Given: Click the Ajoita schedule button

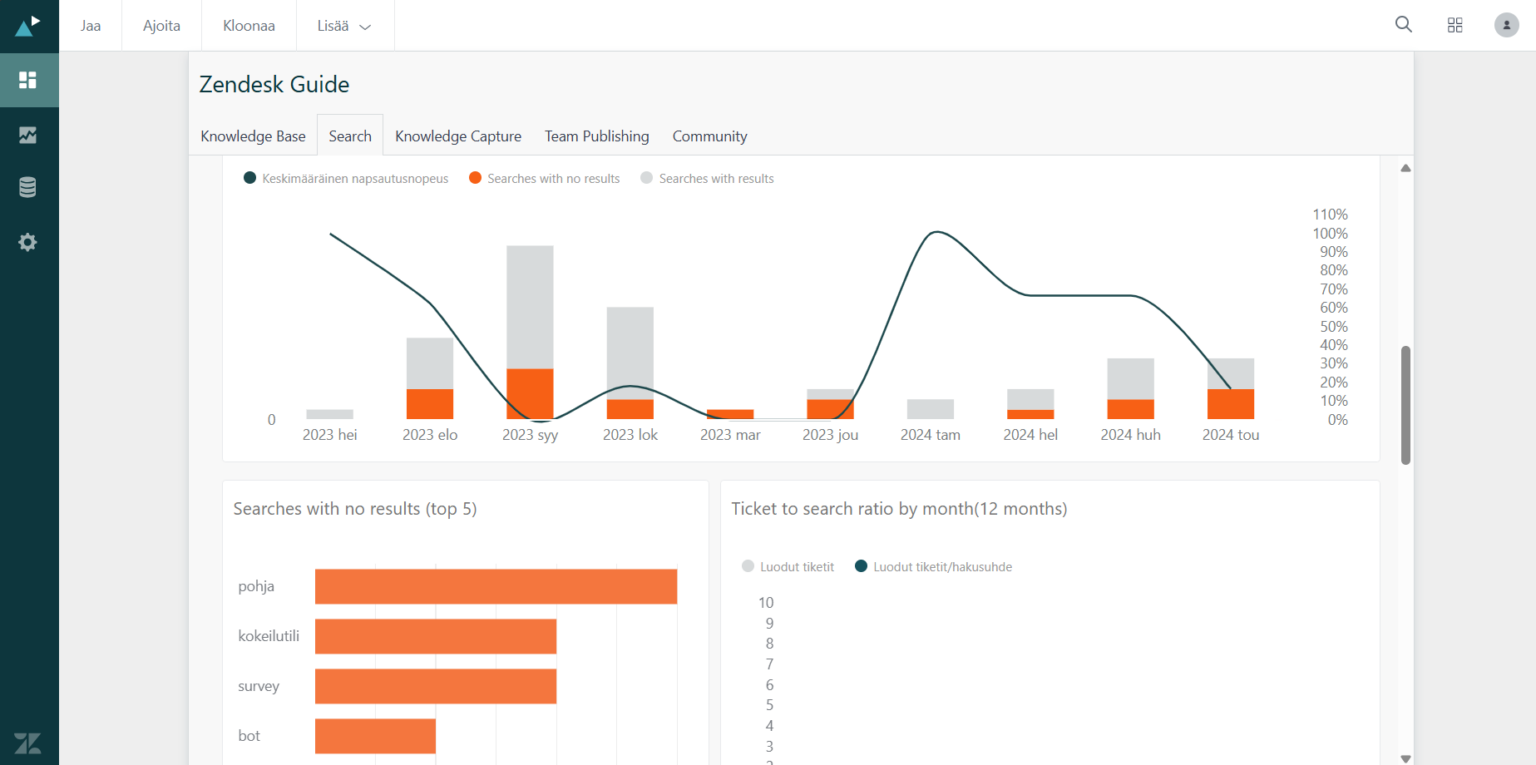Looking at the screenshot, I should pos(162,26).
